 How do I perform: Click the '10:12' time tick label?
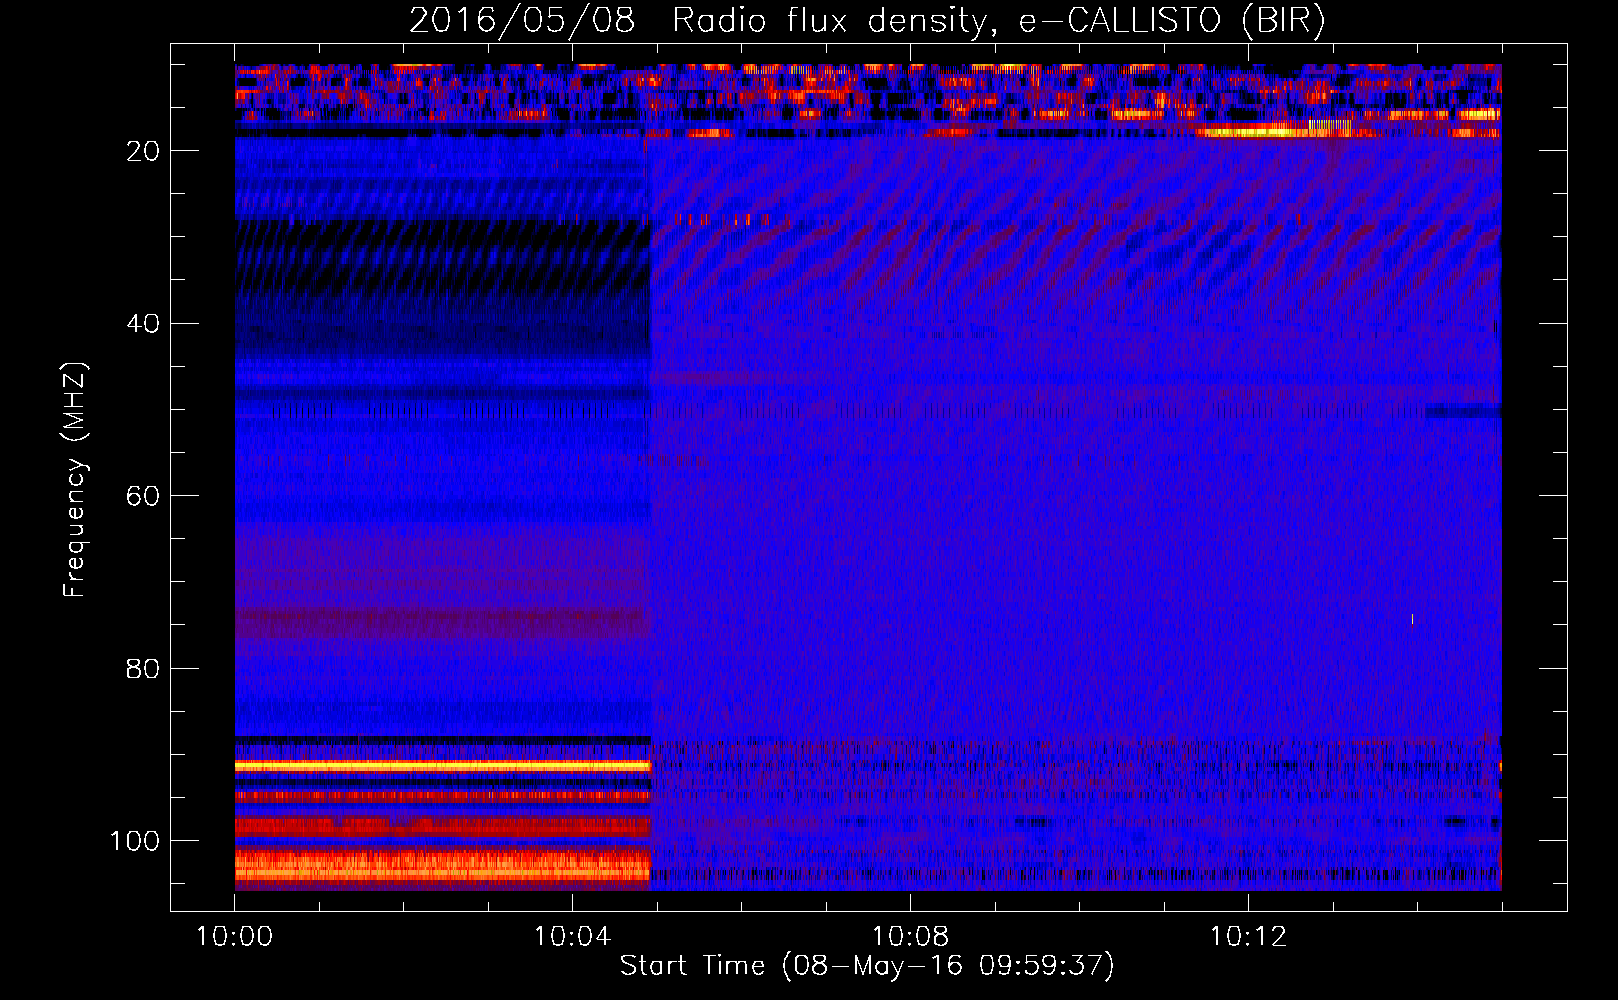(x=1248, y=937)
